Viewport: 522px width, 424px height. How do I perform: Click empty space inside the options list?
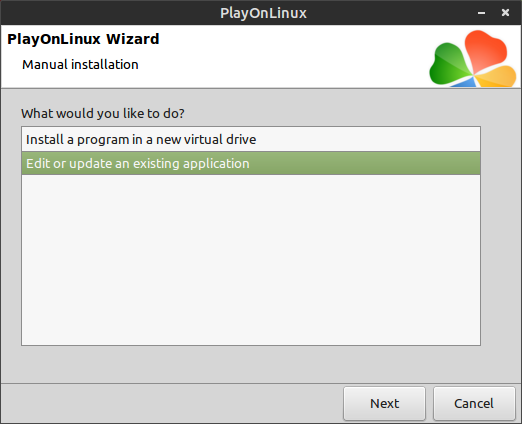[x=251, y=260]
